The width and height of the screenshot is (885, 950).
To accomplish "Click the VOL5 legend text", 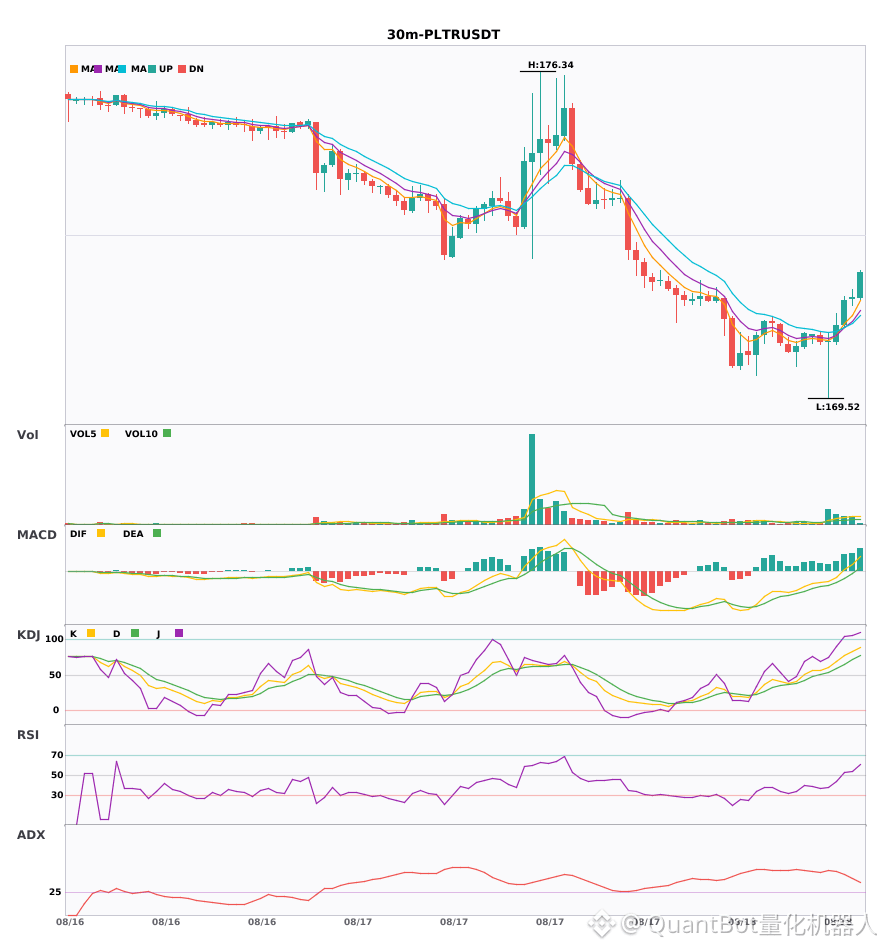I will tap(83, 434).
